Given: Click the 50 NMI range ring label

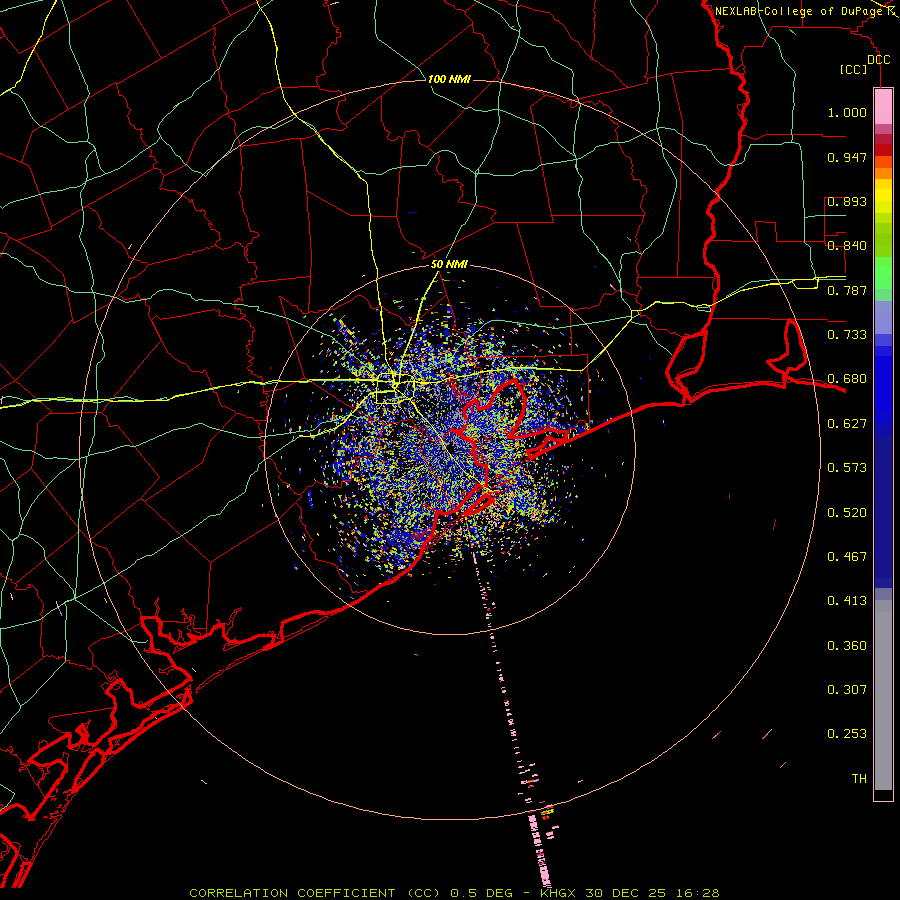Looking at the screenshot, I should pyautogui.click(x=449, y=265).
